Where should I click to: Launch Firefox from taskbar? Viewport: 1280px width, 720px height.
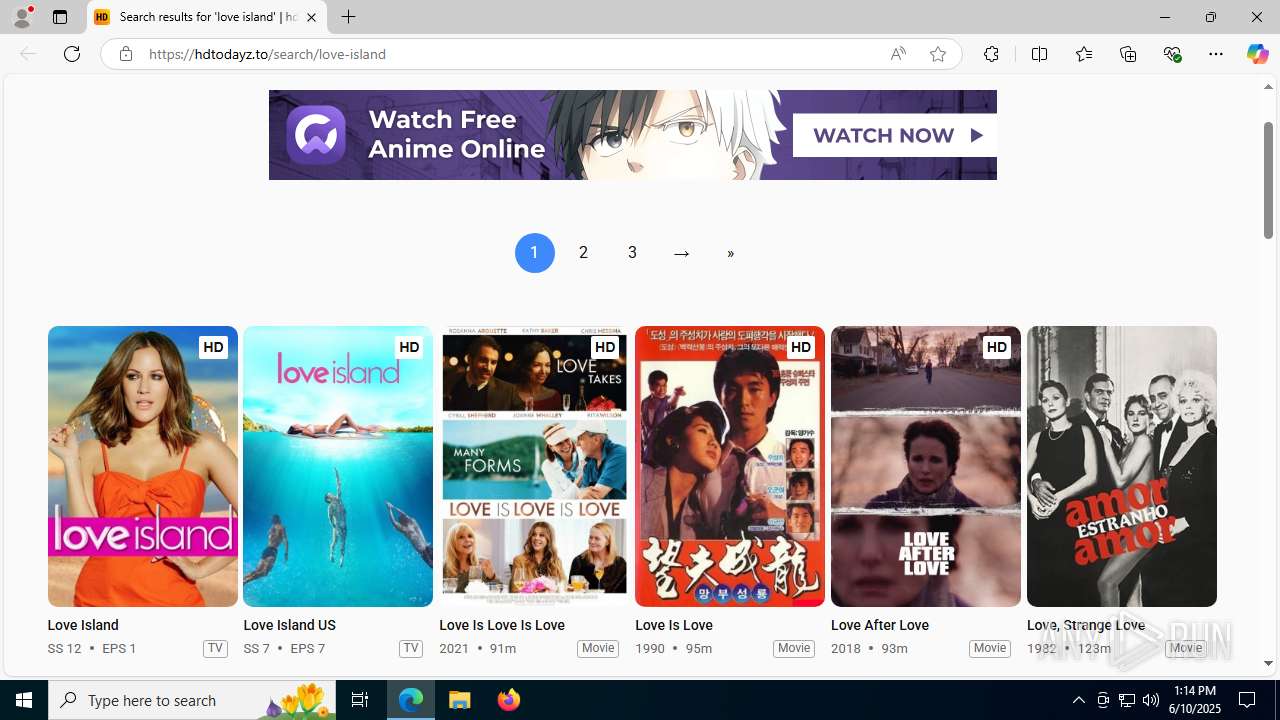(508, 700)
